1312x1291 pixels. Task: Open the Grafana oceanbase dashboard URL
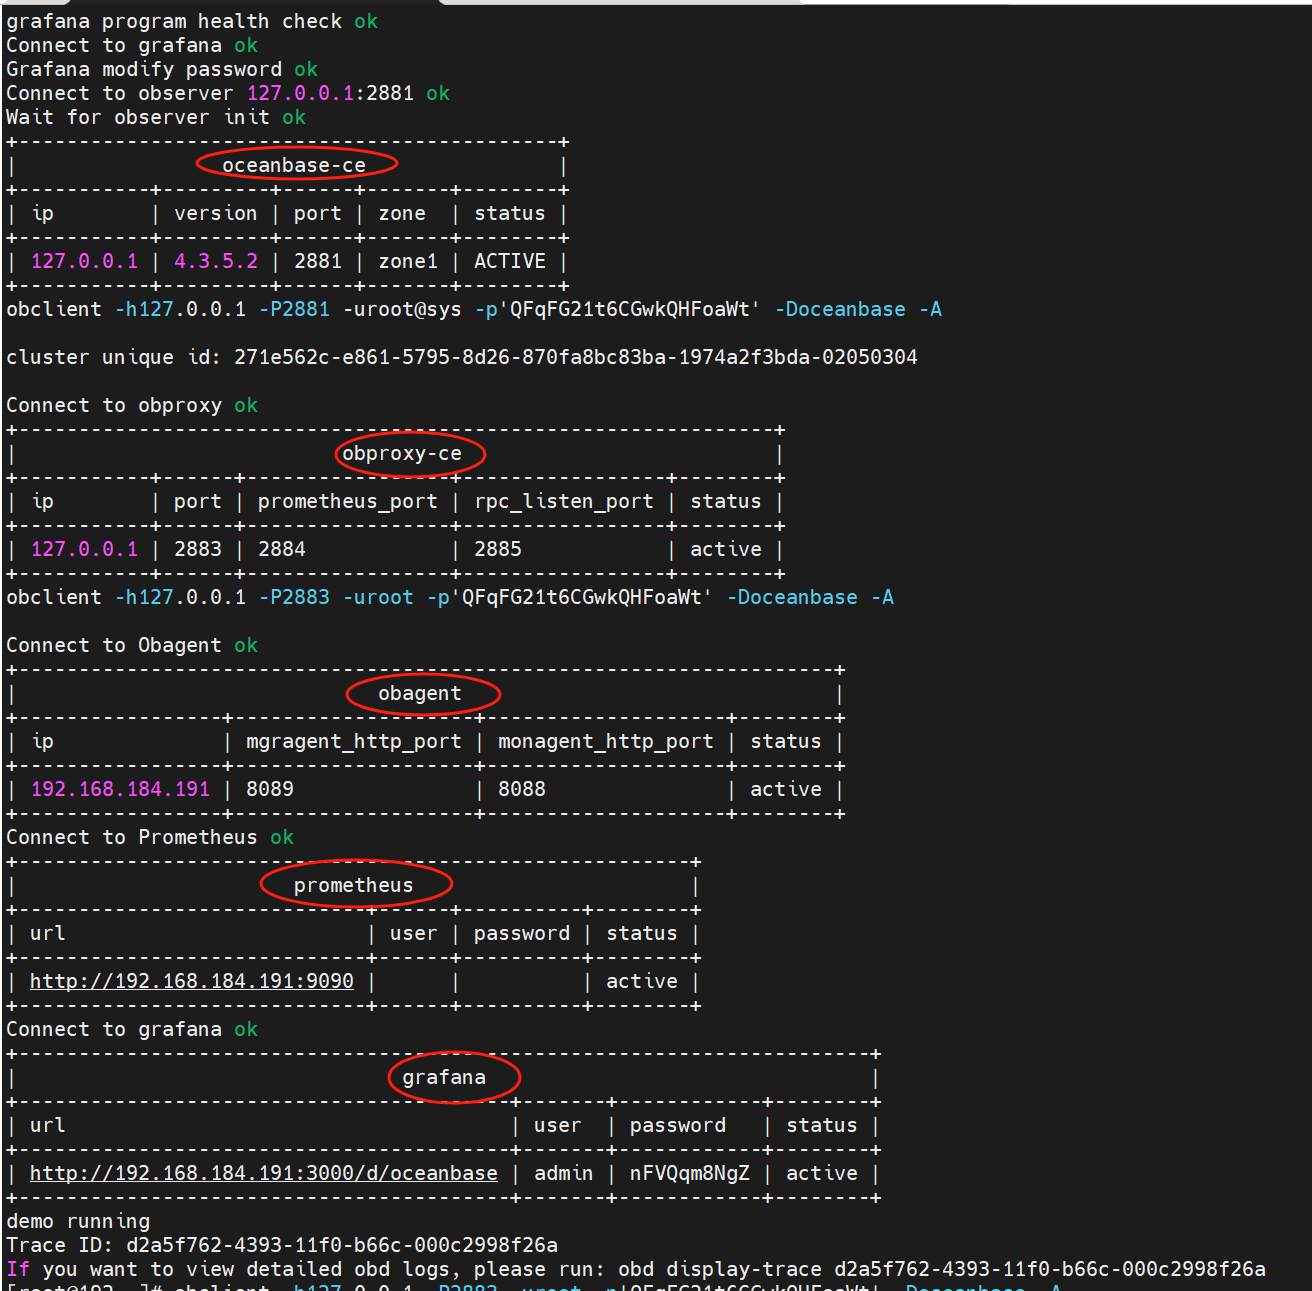264,1173
